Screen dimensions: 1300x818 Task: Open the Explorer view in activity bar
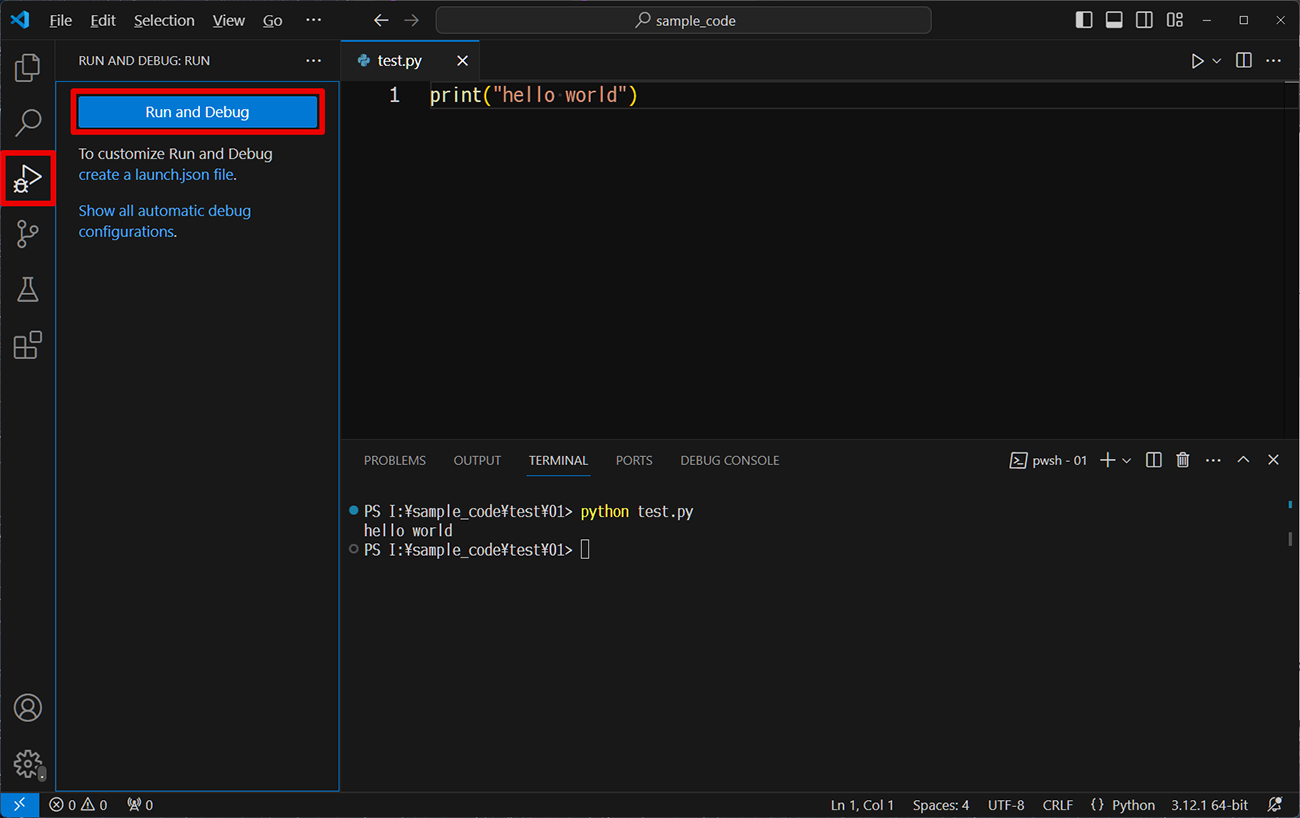27,68
